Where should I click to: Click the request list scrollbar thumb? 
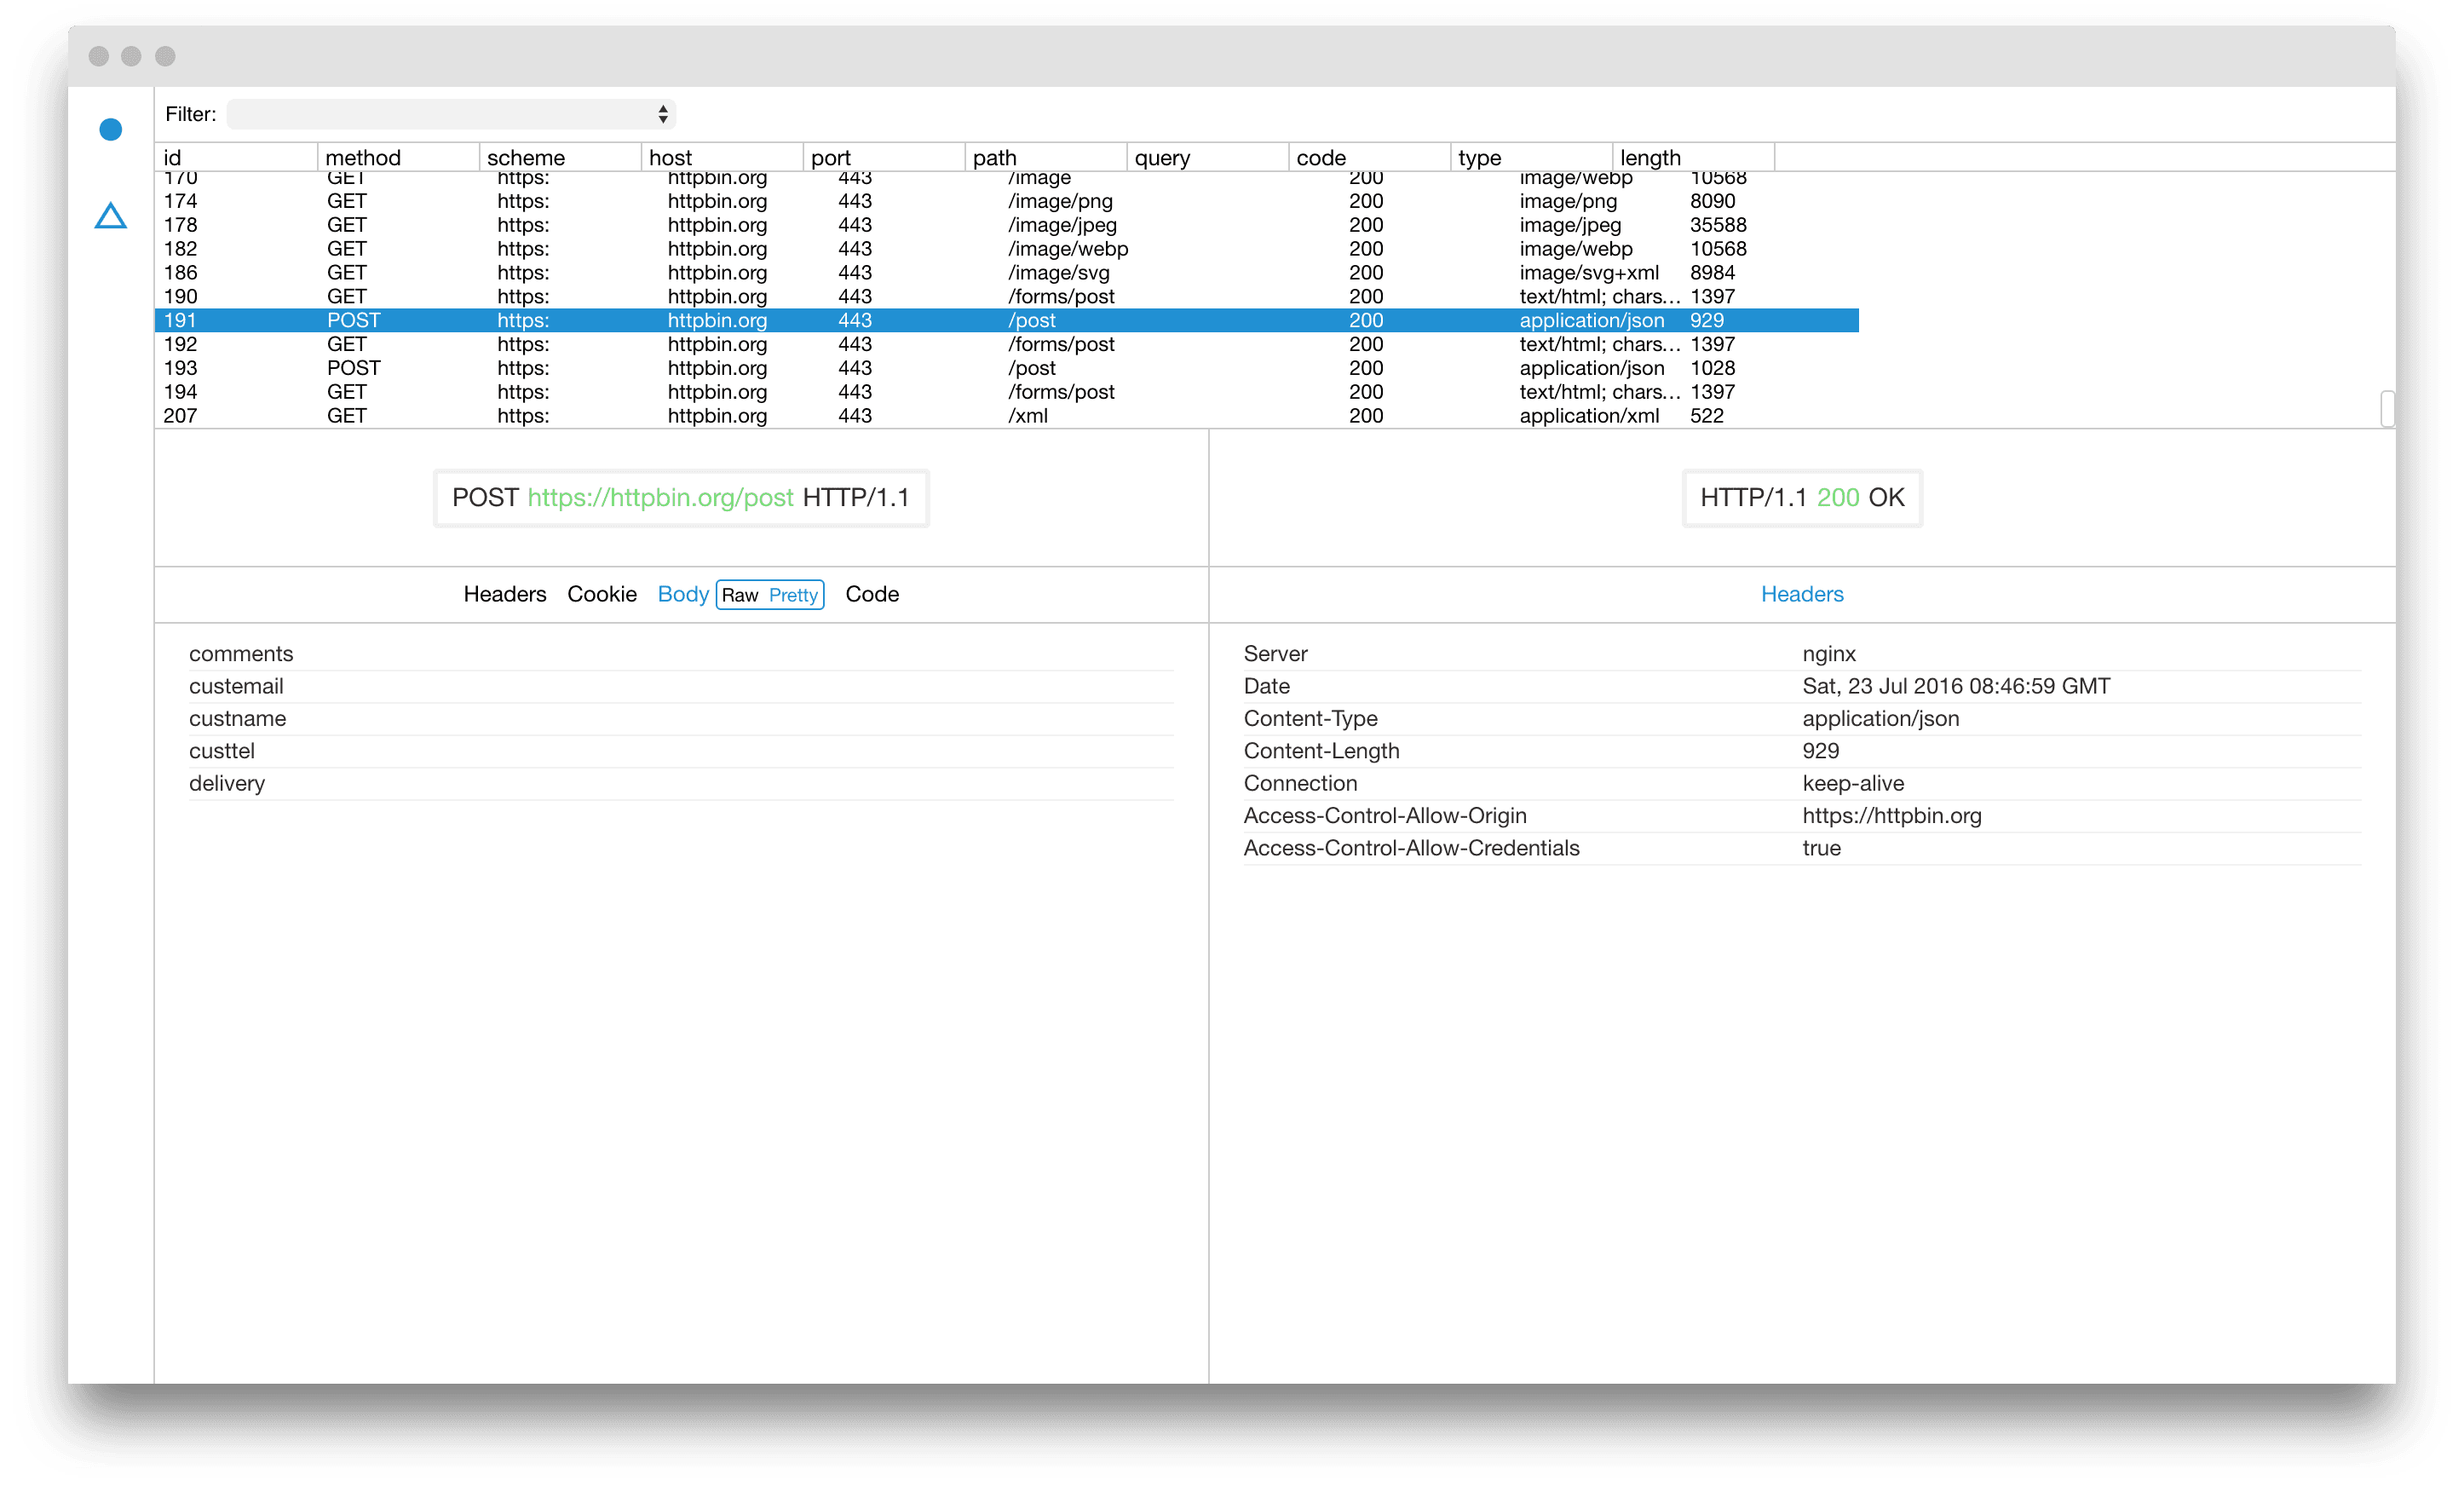(2387, 408)
